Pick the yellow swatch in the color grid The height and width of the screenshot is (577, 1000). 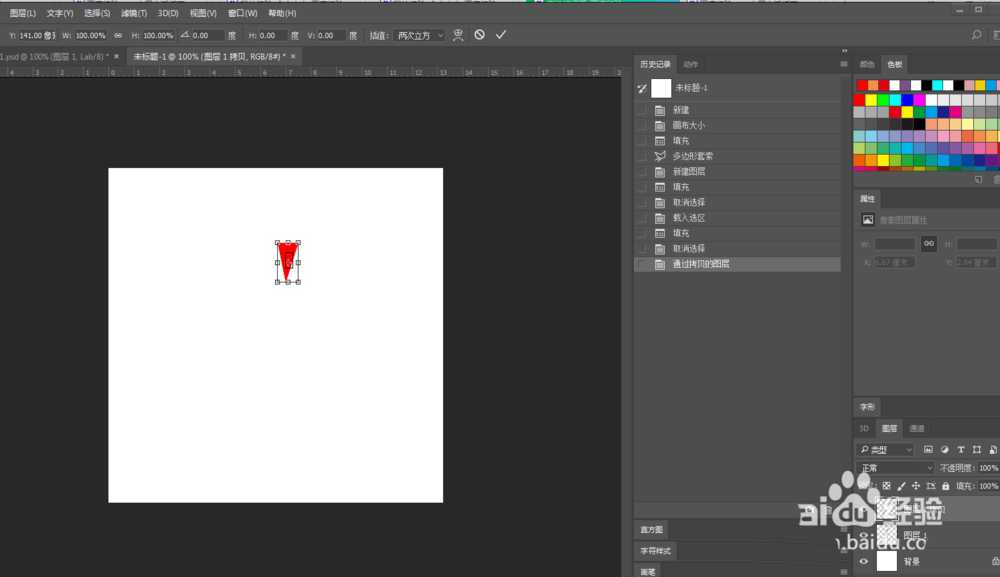871,100
